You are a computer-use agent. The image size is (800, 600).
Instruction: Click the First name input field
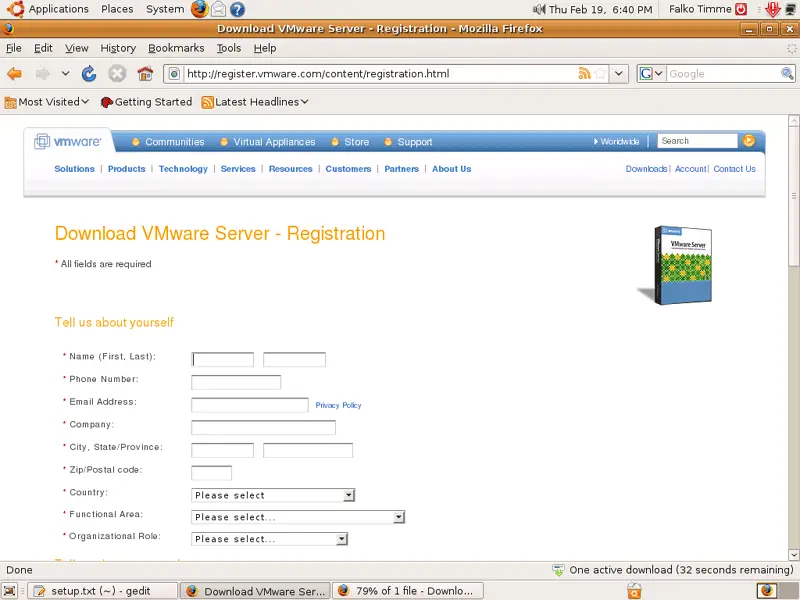tap(222, 360)
